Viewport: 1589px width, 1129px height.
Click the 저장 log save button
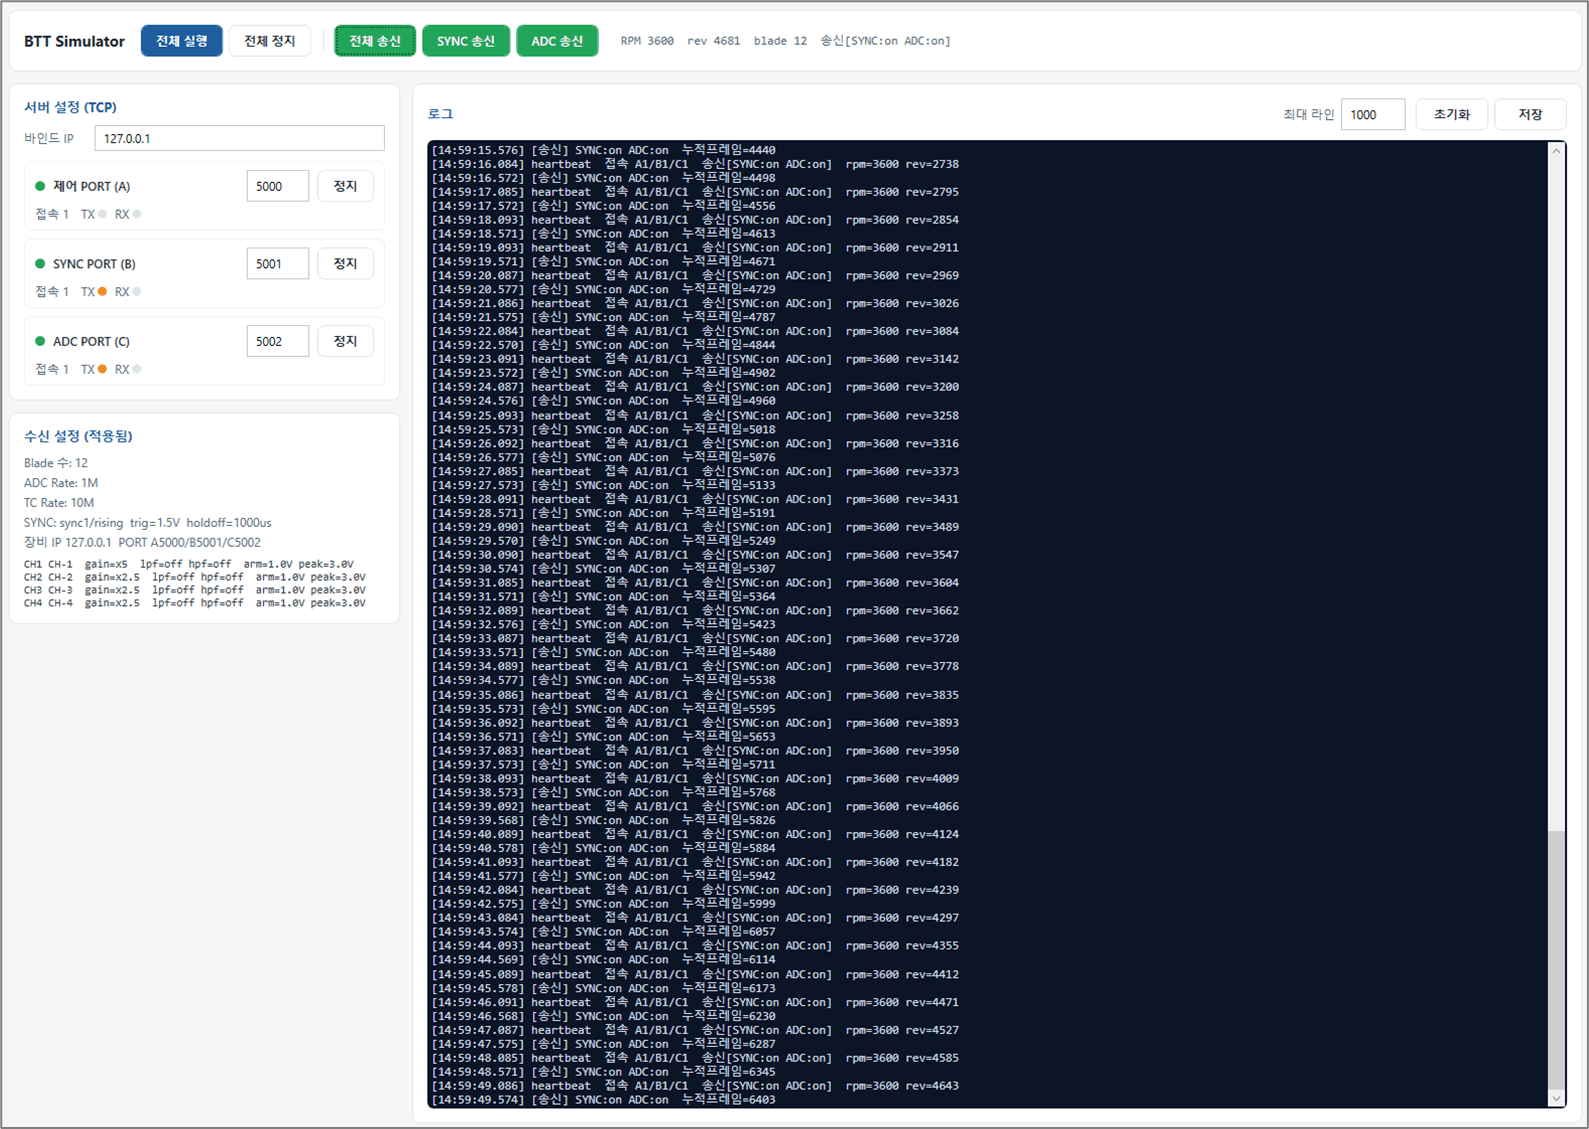tap(1530, 115)
